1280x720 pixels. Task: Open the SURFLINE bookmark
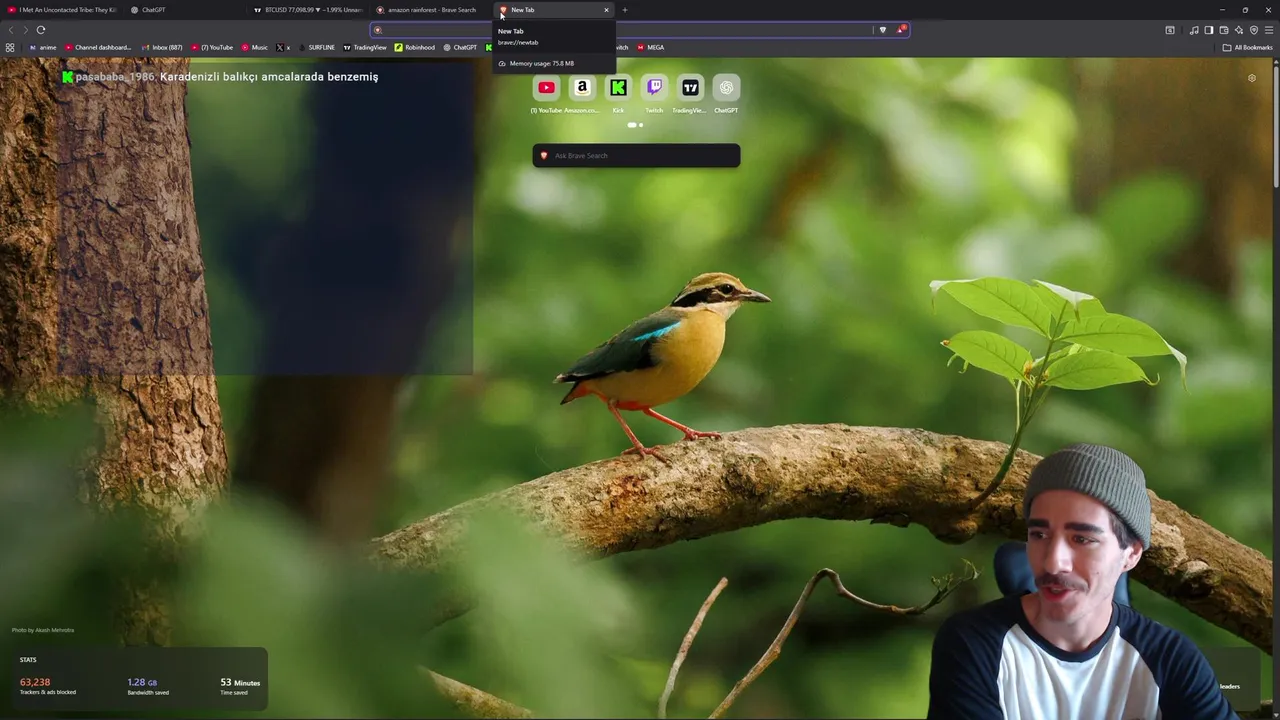(316, 47)
